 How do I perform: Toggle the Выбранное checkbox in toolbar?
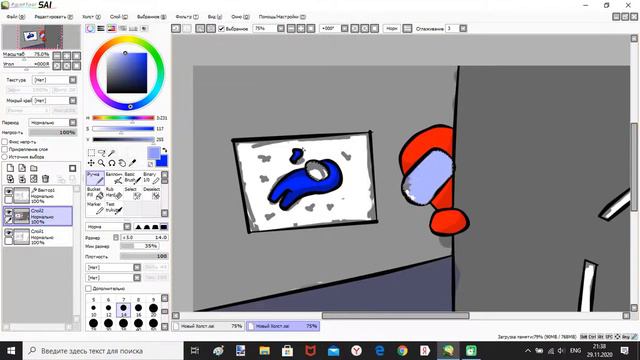(221, 29)
